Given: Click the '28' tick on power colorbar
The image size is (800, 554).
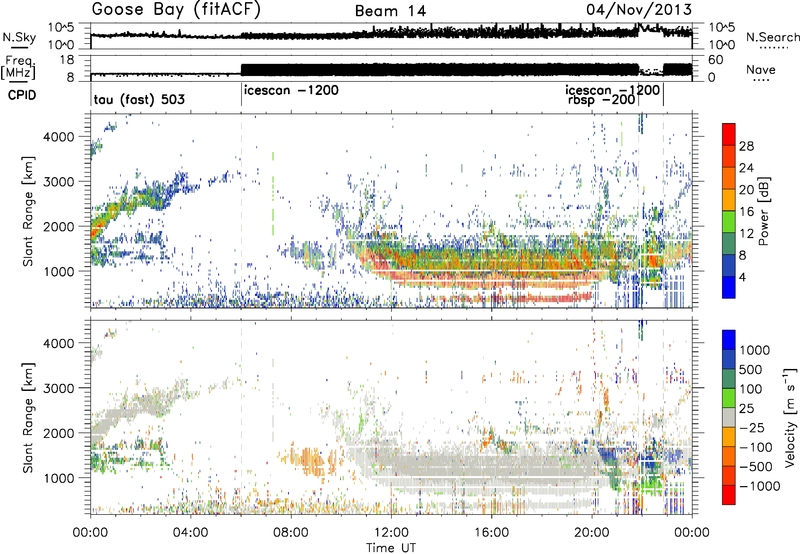Looking at the screenshot, I should click(746, 146).
